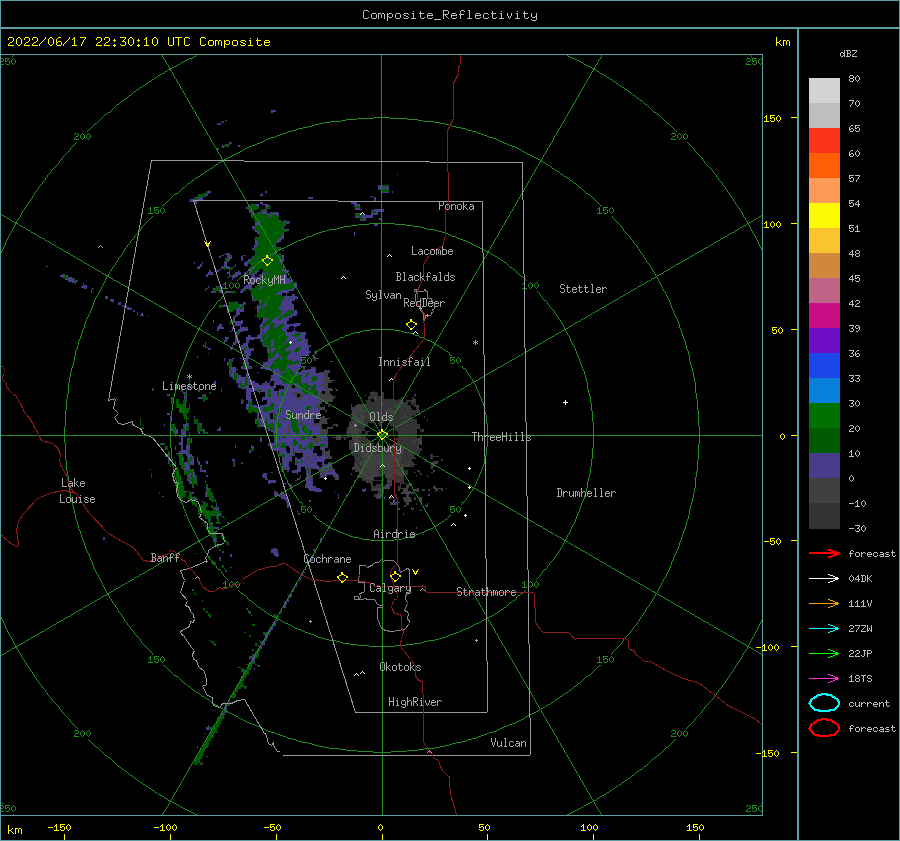Click the Limestone label on the map

[x=189, y=386]
